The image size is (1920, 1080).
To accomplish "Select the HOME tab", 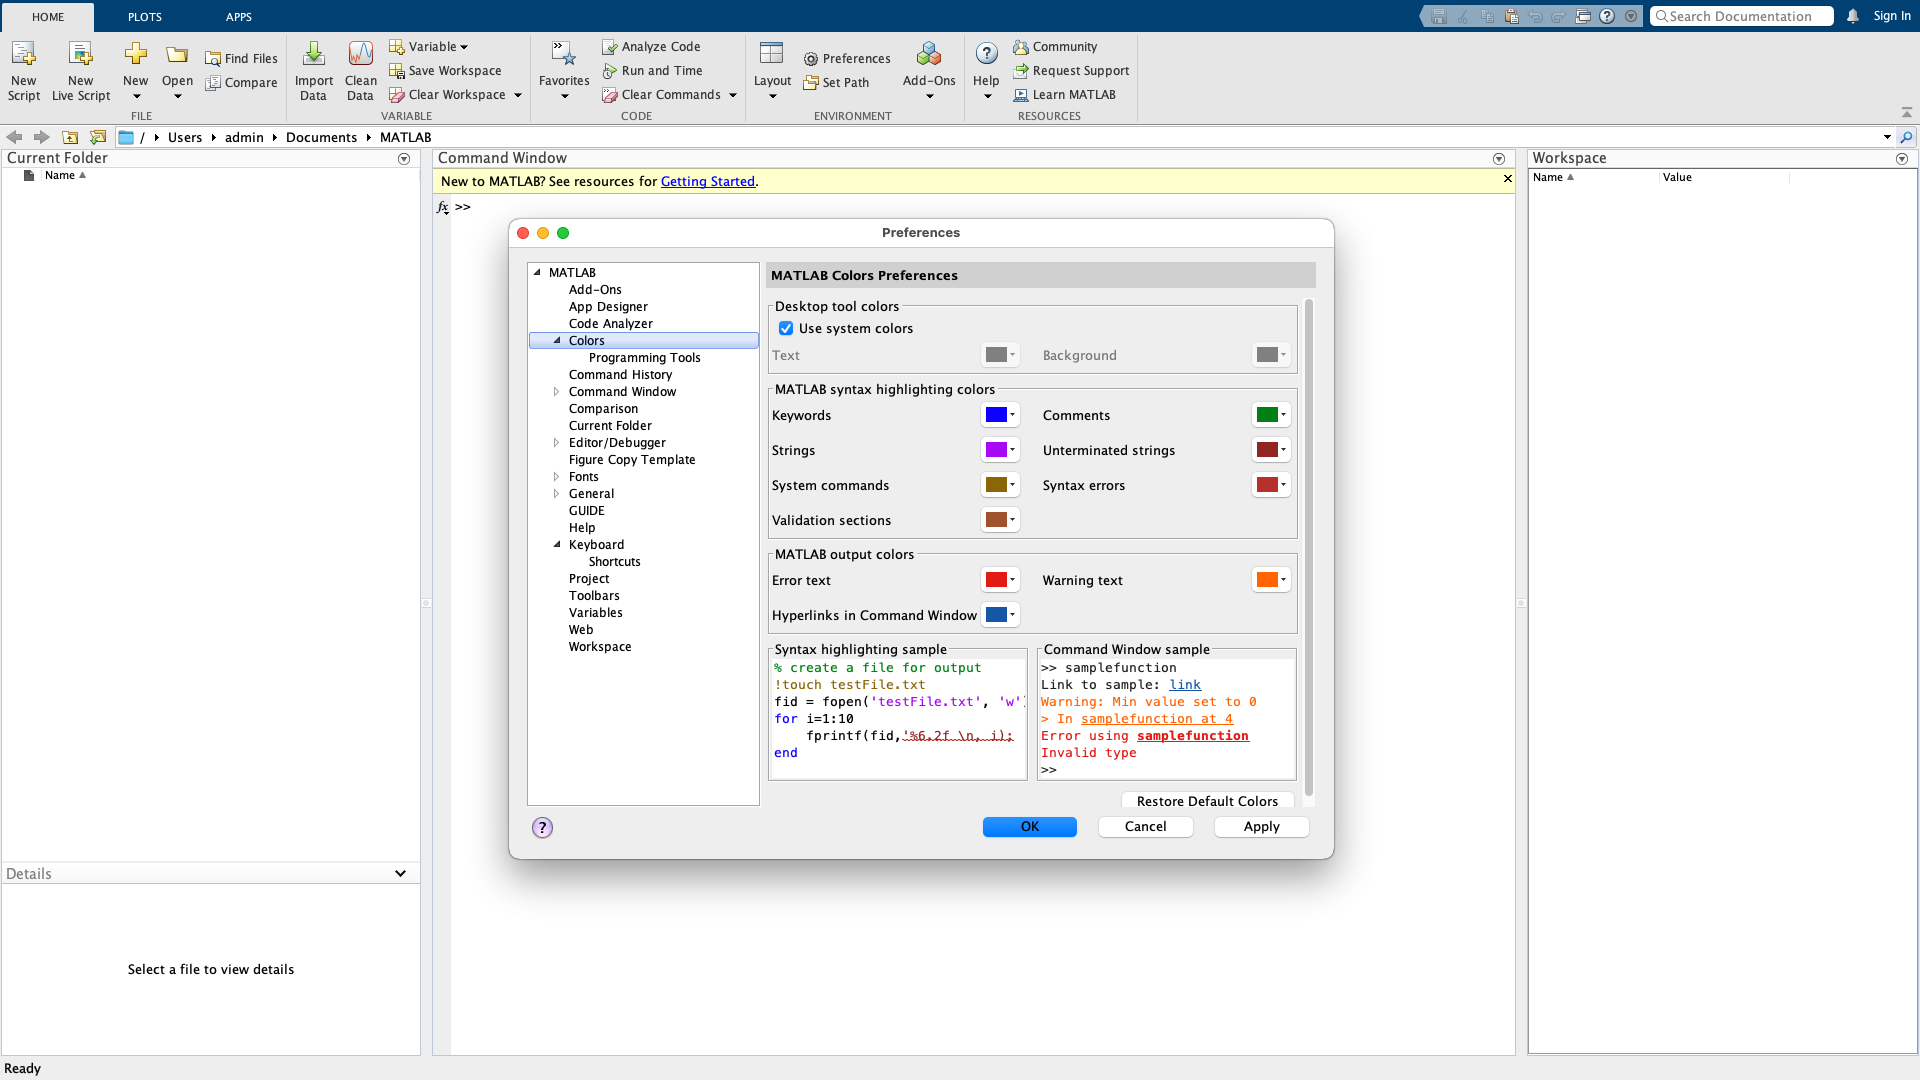I will pyautogui.click(x=48, y=17).
